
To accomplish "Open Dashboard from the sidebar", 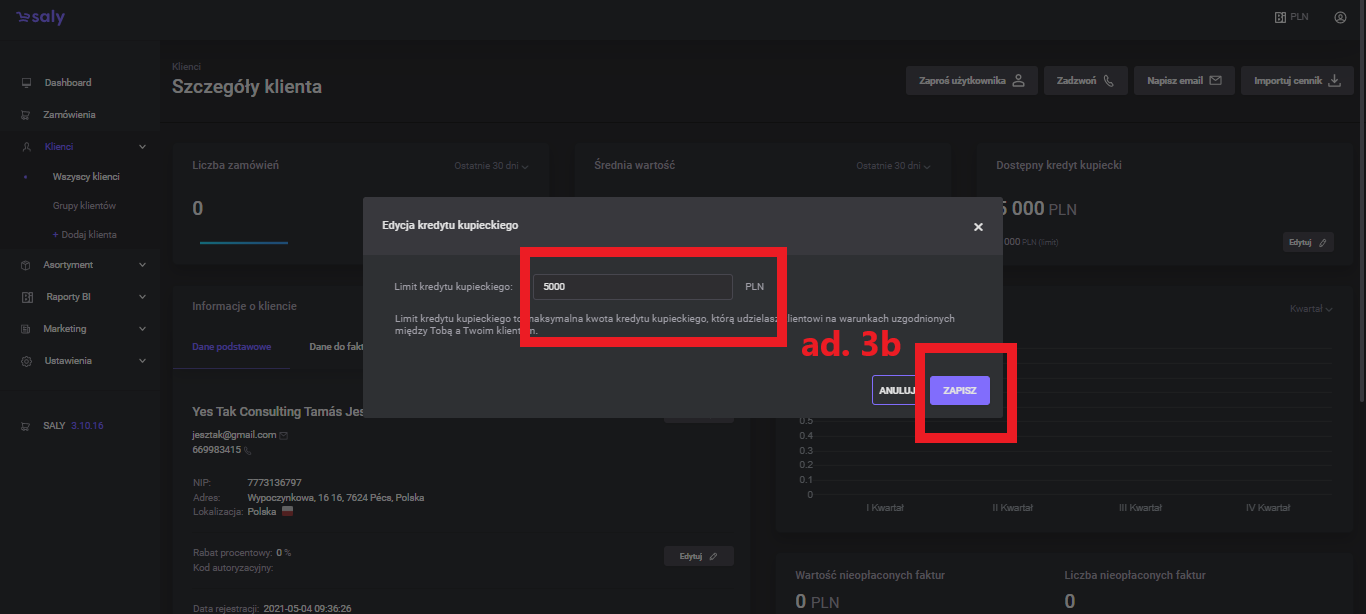I will [67, 83].
